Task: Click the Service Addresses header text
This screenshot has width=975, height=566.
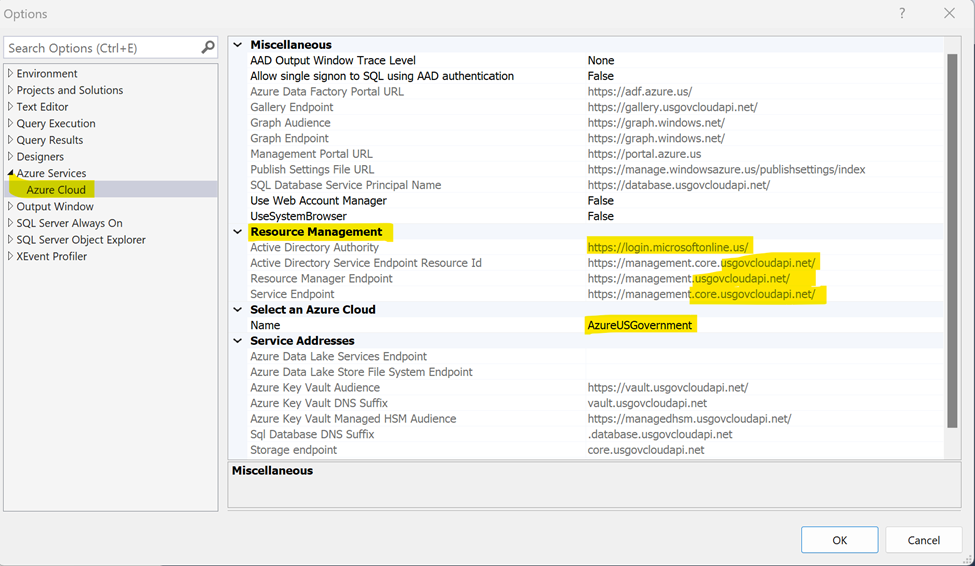Action: pyautogui.click(x=302, y=340)
